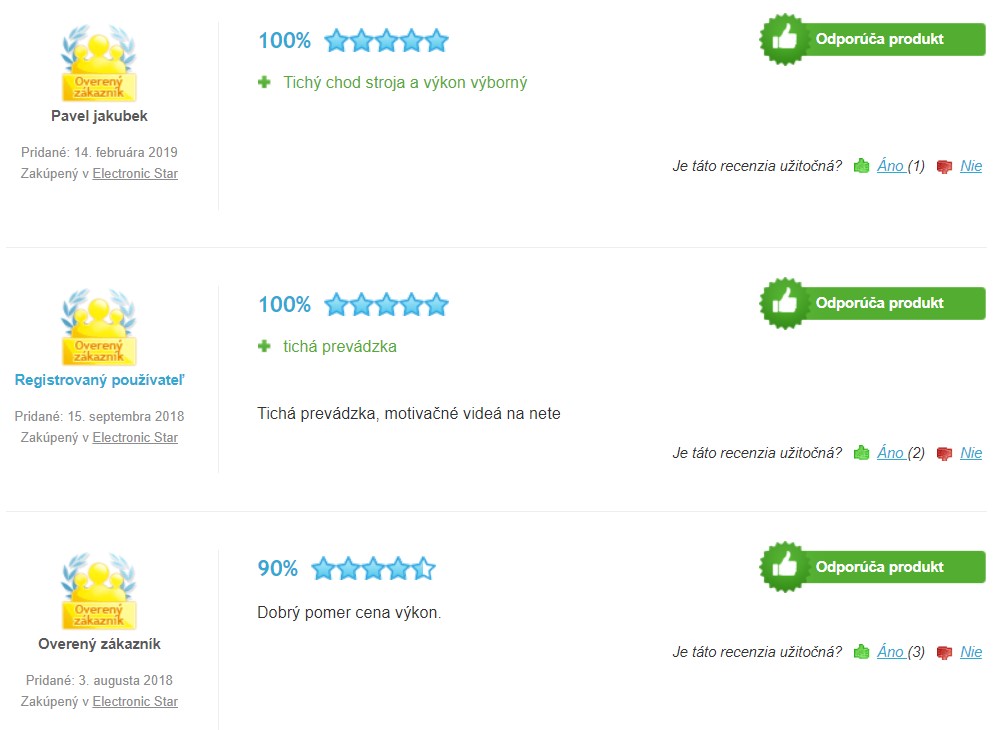Click red thumbs-down icon on the September 2018 review

click(x=944, y=453)
